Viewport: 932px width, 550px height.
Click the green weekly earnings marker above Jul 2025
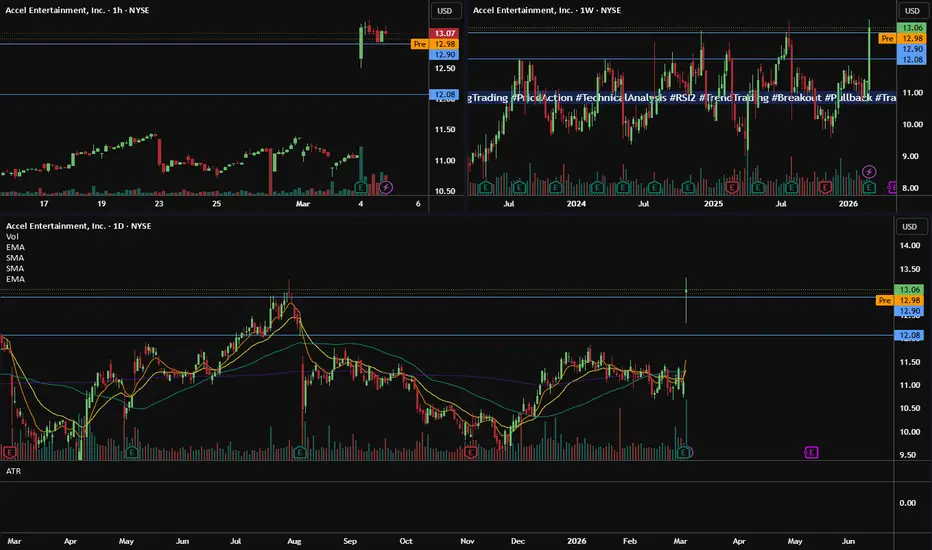point(791,187)
